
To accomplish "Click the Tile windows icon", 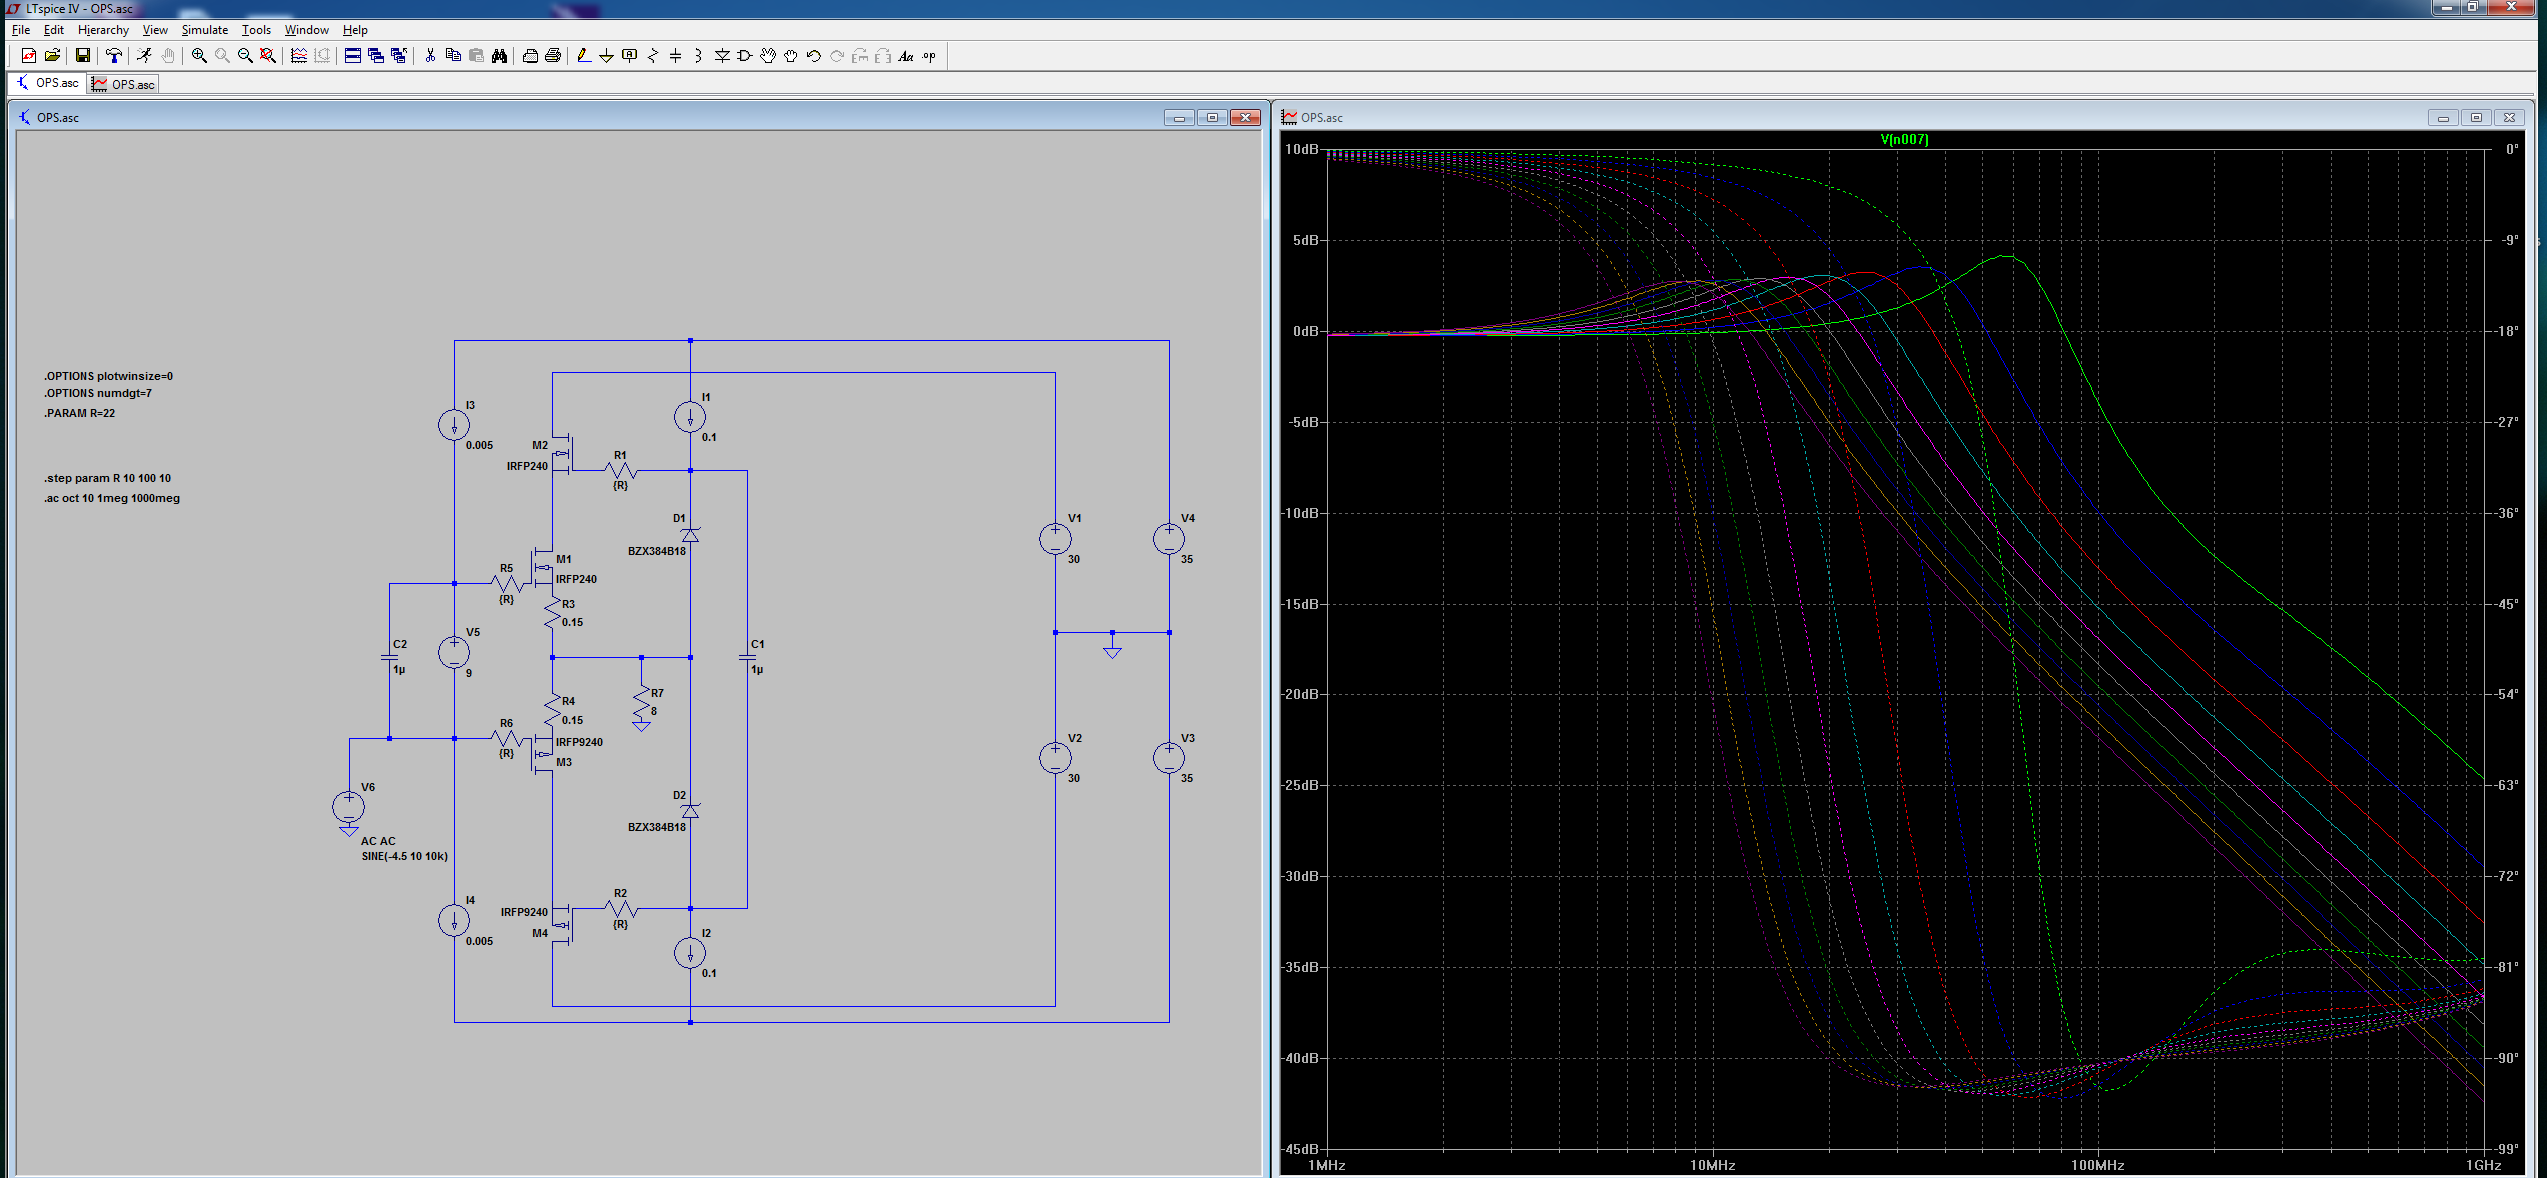I will pyautogui.click(x=352, y=56).
